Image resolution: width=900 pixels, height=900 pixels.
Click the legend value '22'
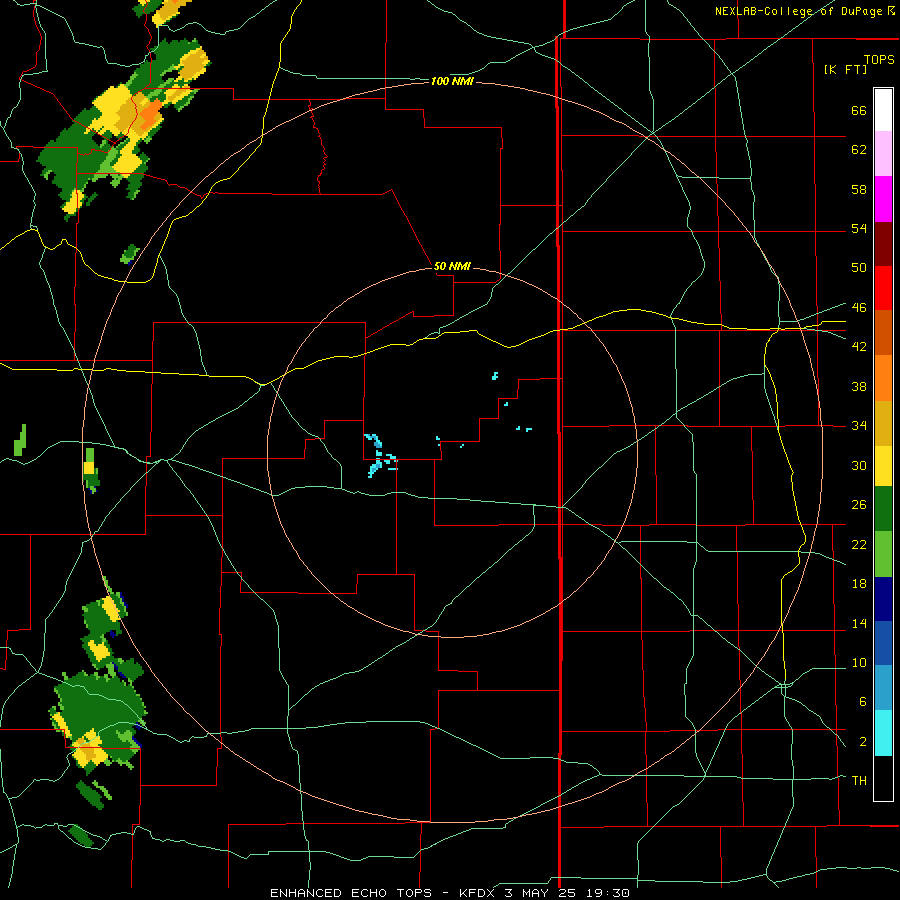pyautogui.click(x=859, y=544)
